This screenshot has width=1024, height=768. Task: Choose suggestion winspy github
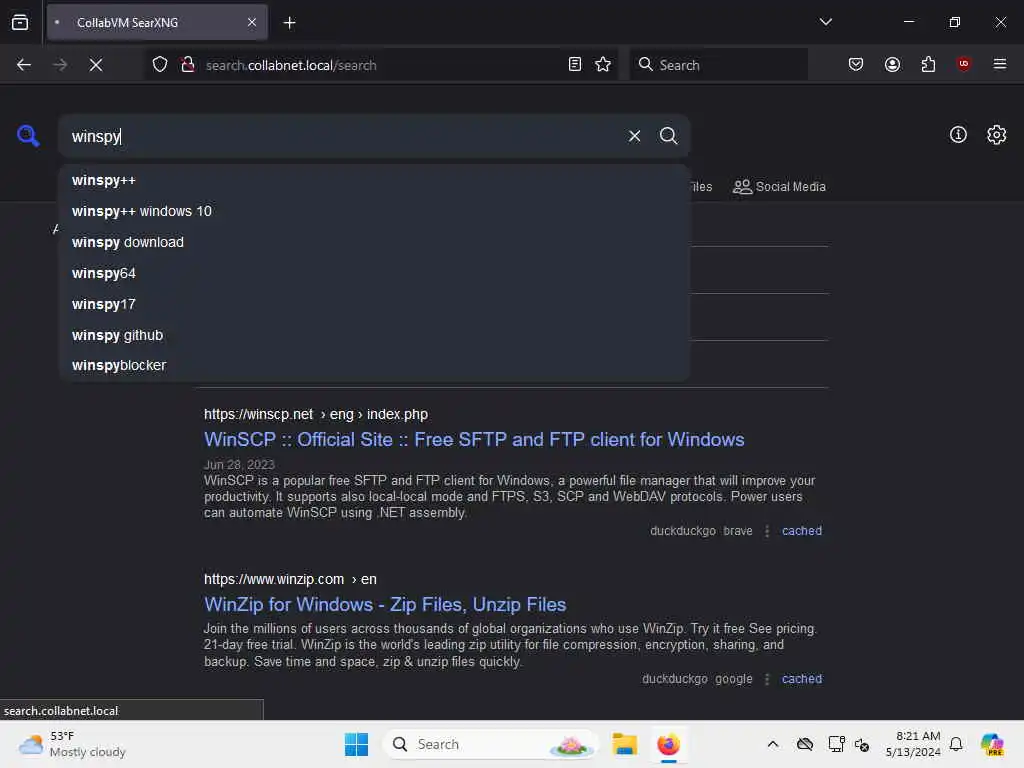374,335
